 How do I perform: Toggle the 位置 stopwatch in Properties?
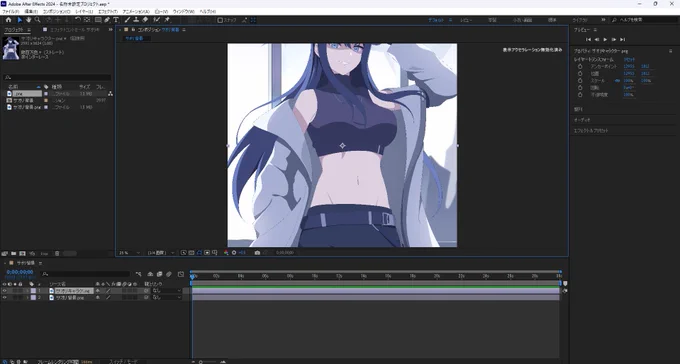coord(580,74)
